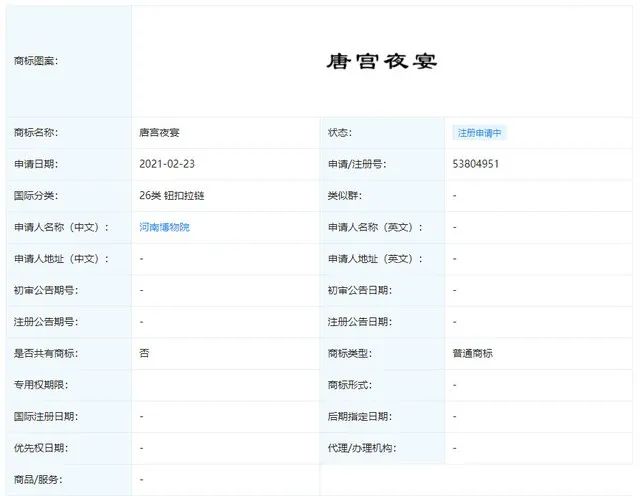Click the 注册公告日期 label
Viewport: 640px width, 496px height.
pyautogui.click(x=360, y=322)
